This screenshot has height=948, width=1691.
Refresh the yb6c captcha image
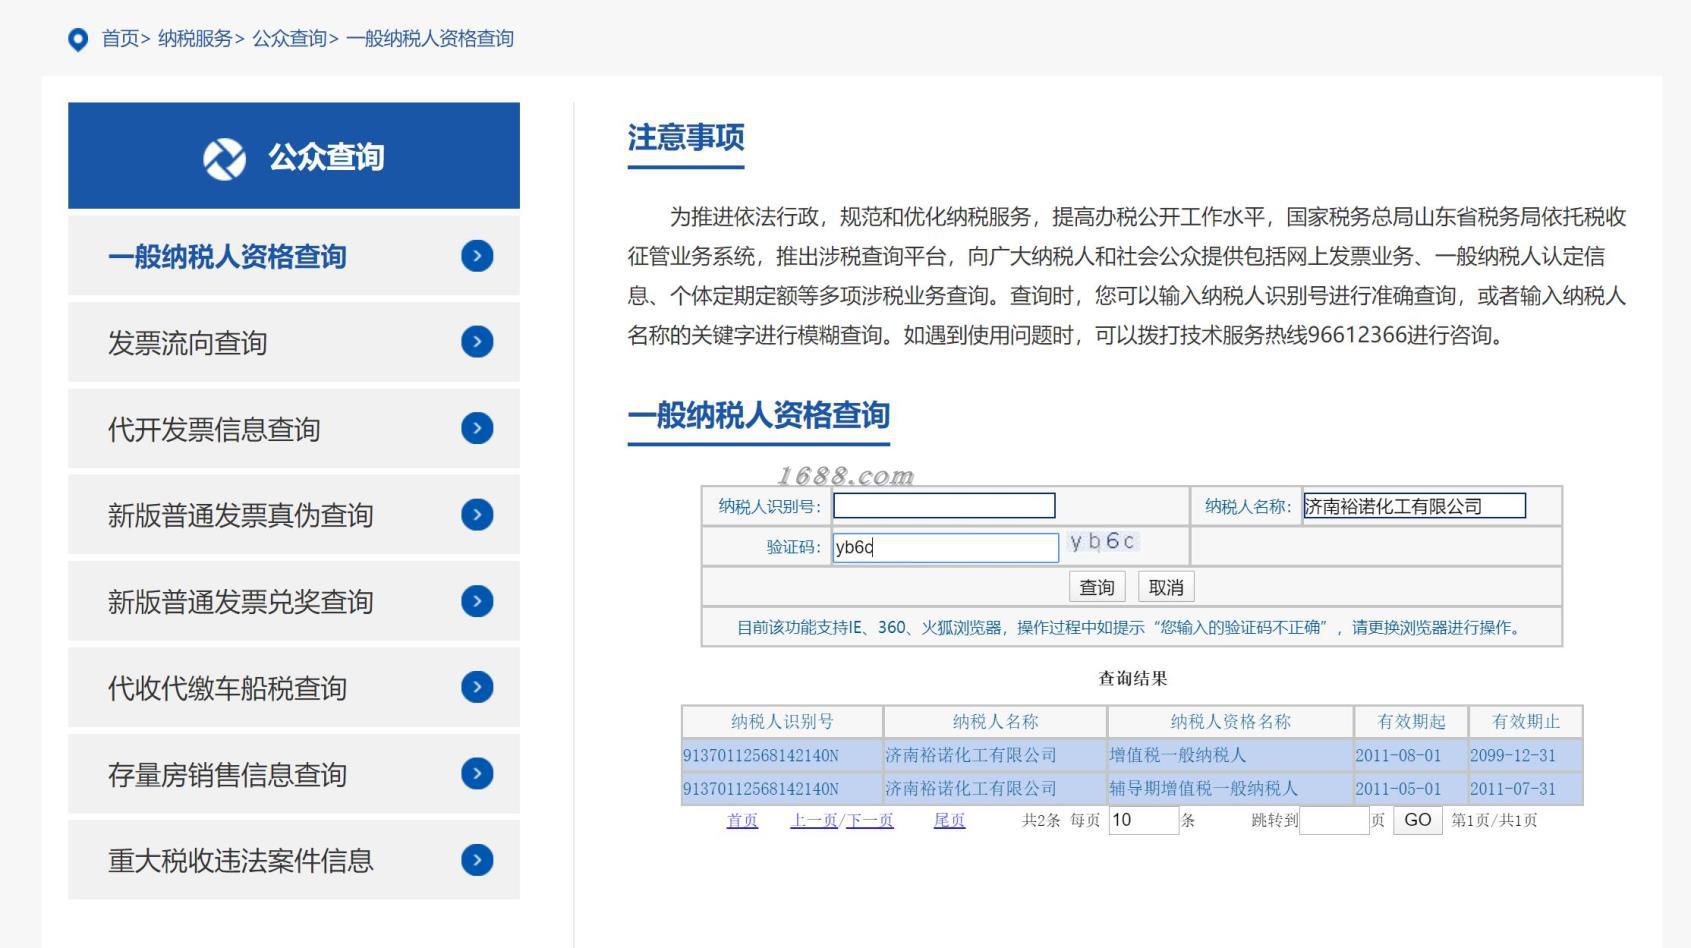point(1102,542)
